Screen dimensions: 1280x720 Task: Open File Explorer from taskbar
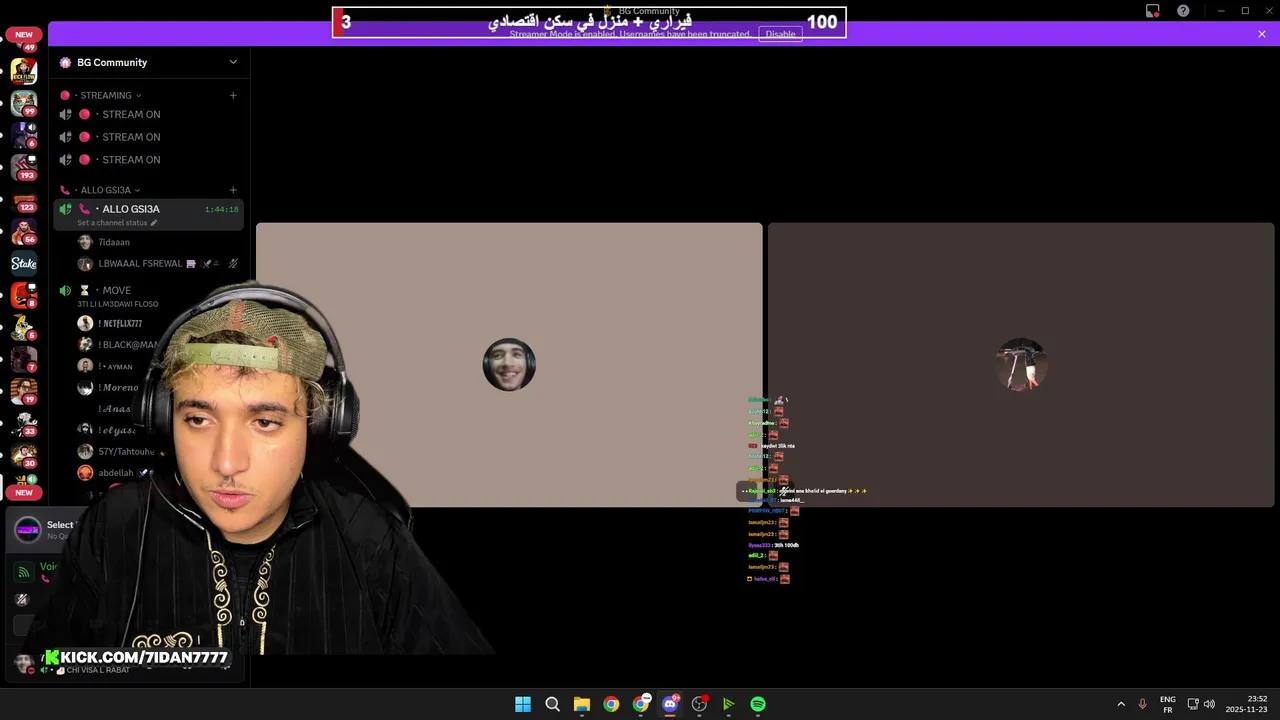(x=582, y=704)
